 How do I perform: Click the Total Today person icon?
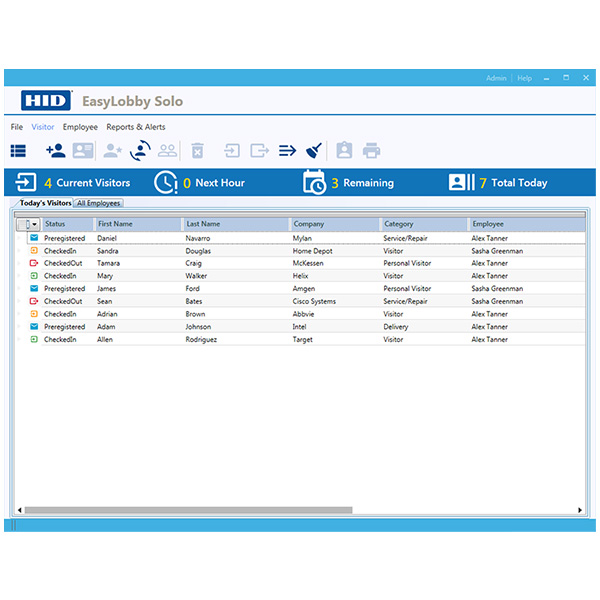click(461, 182)
